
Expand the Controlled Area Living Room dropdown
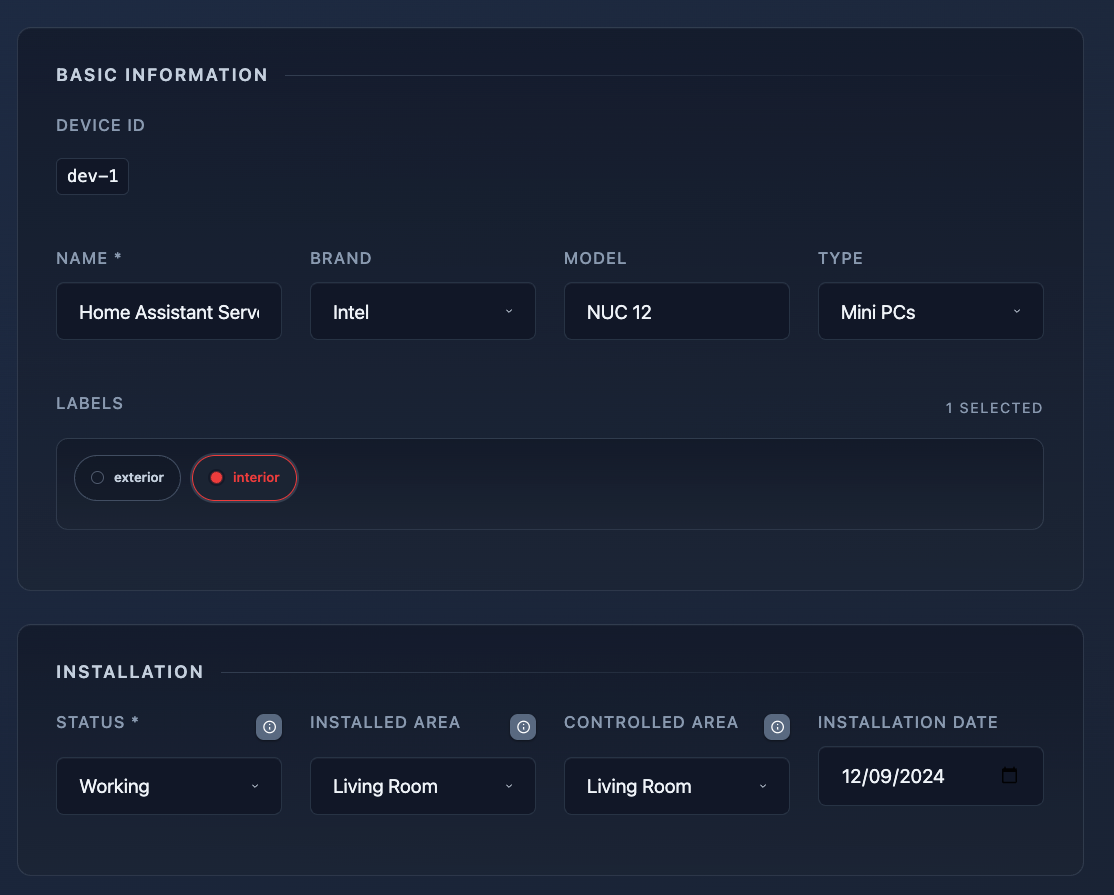click(676, 786)
